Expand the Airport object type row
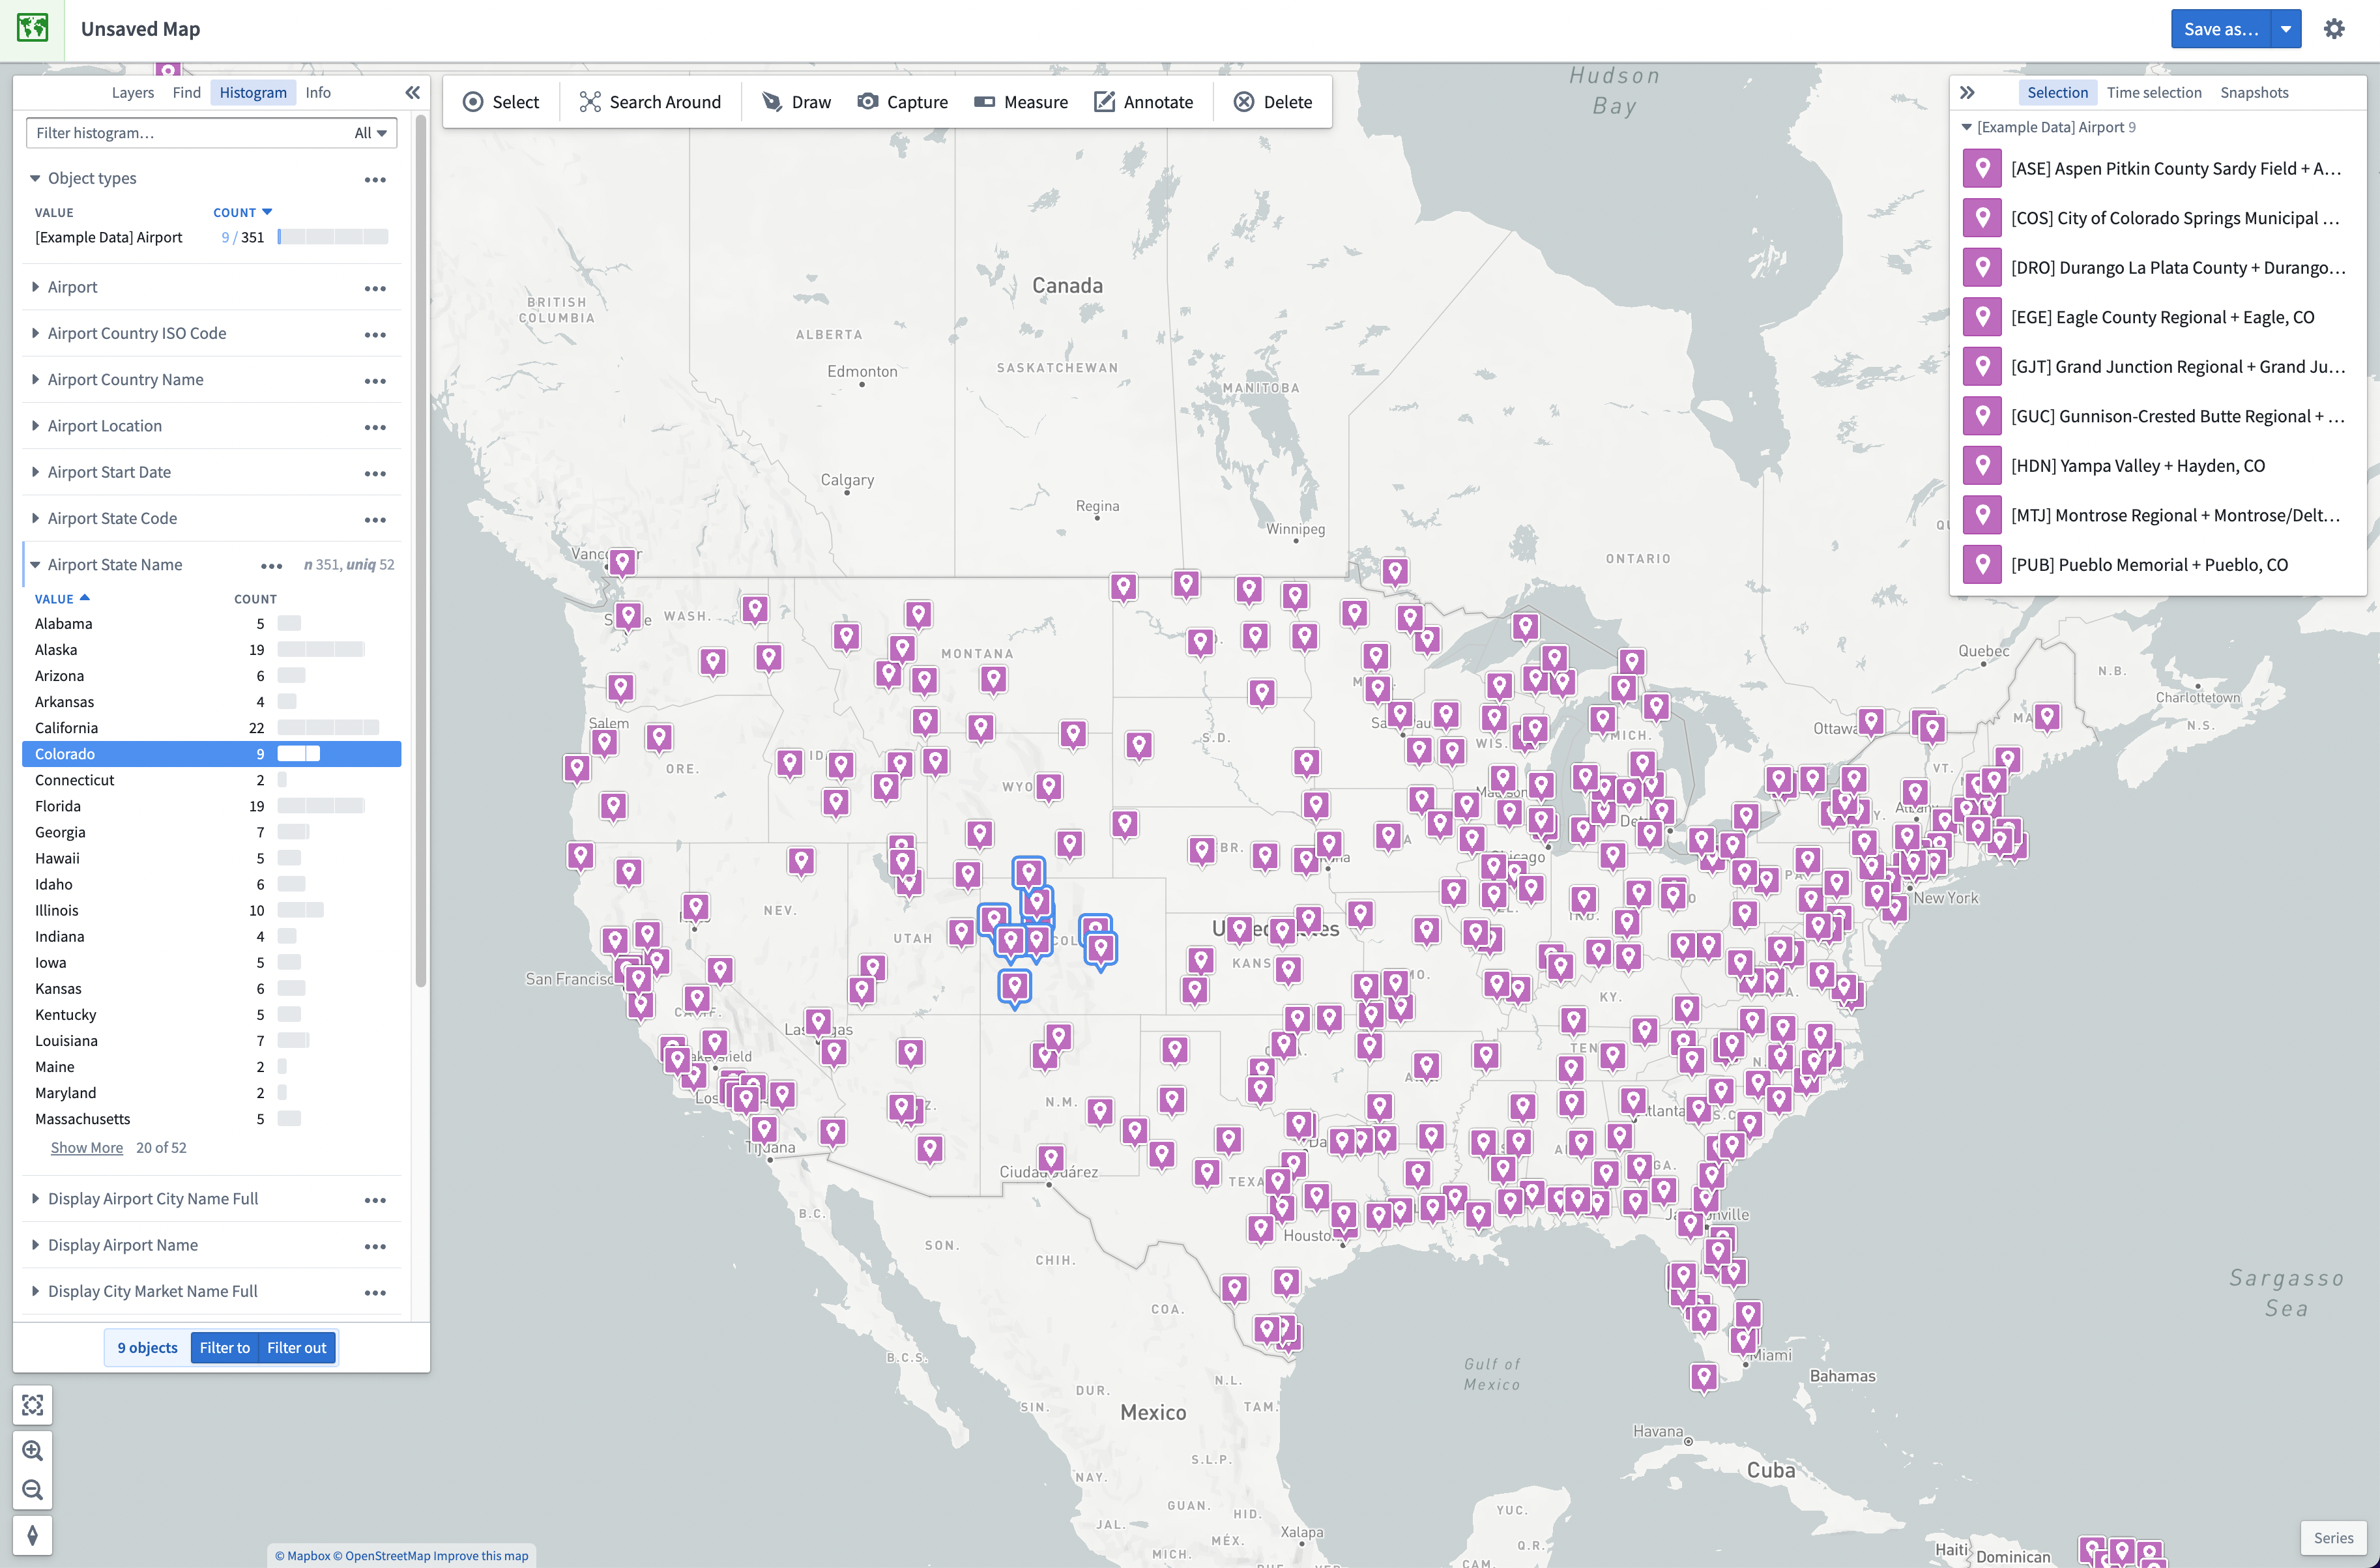Viewport: 2380px width, 1568px height. point(36,285)
